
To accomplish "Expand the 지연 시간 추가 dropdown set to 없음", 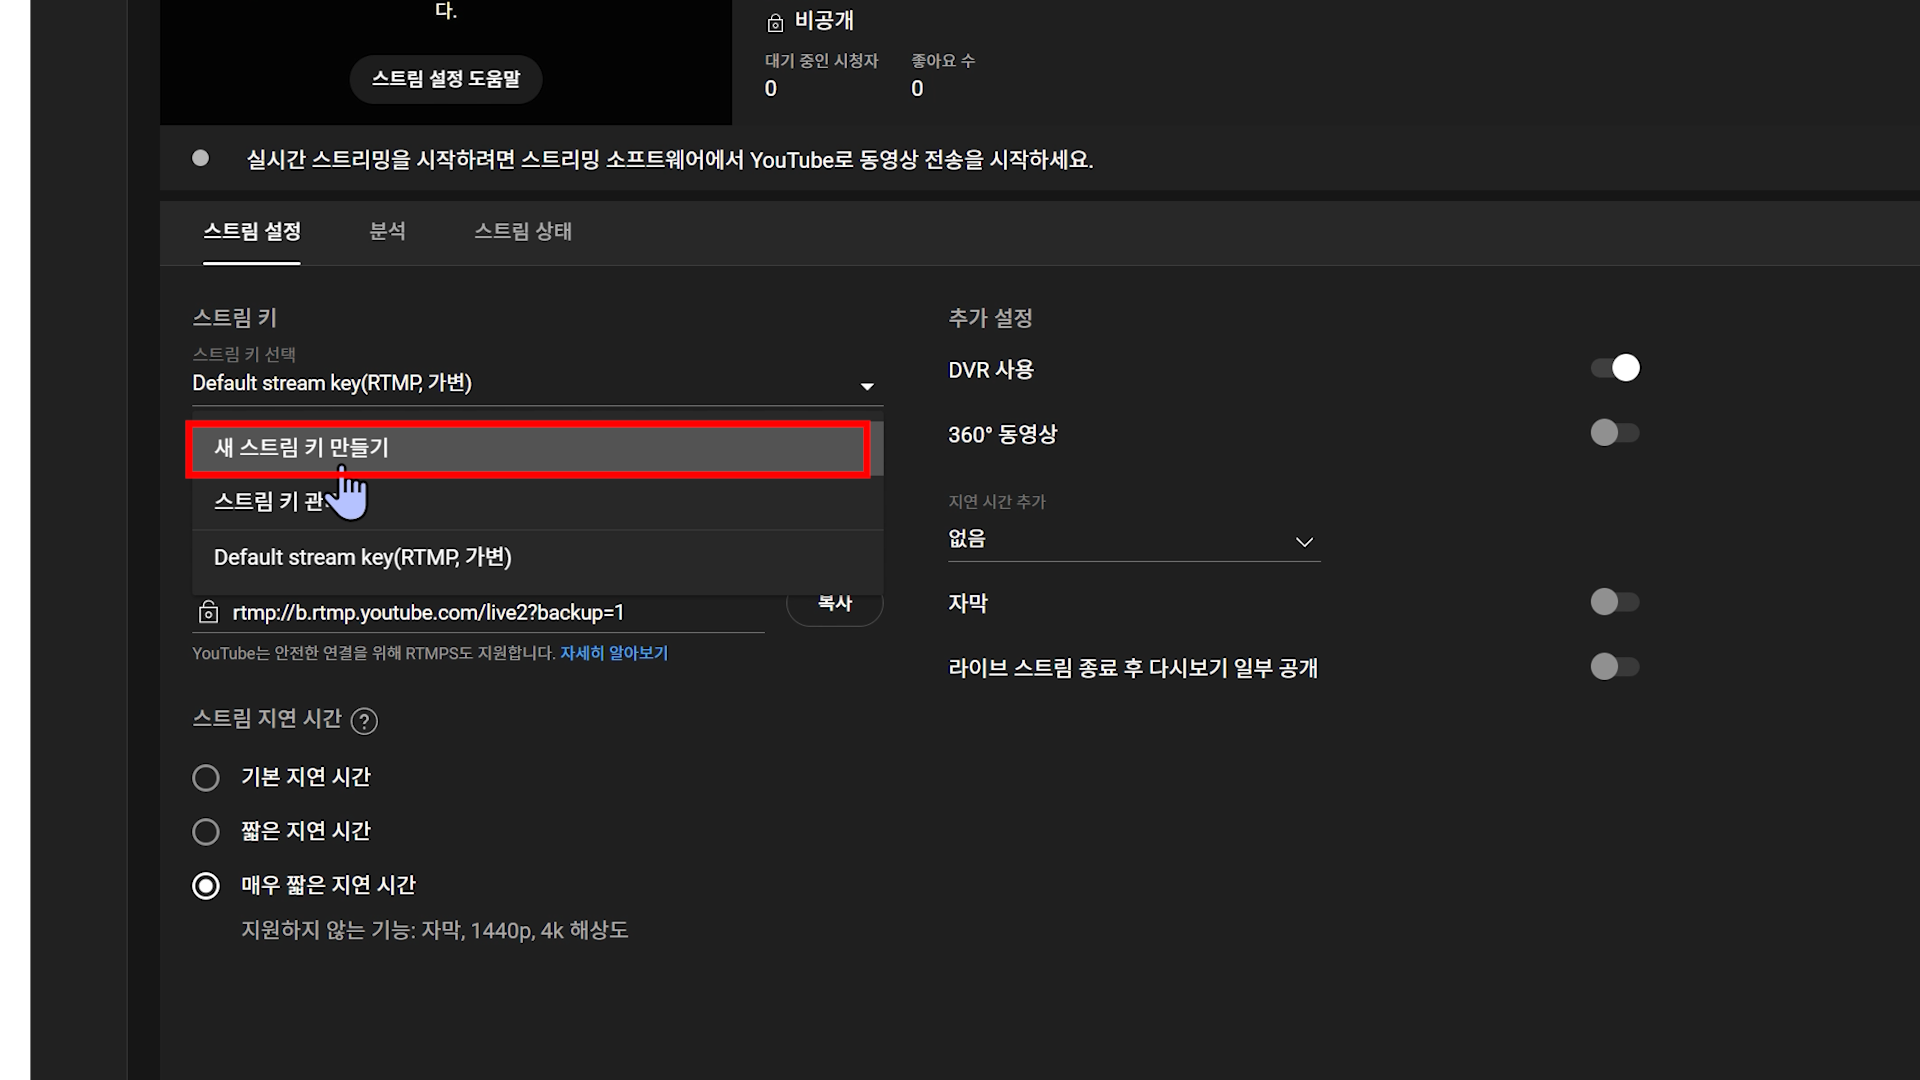I will point(1303,541).
